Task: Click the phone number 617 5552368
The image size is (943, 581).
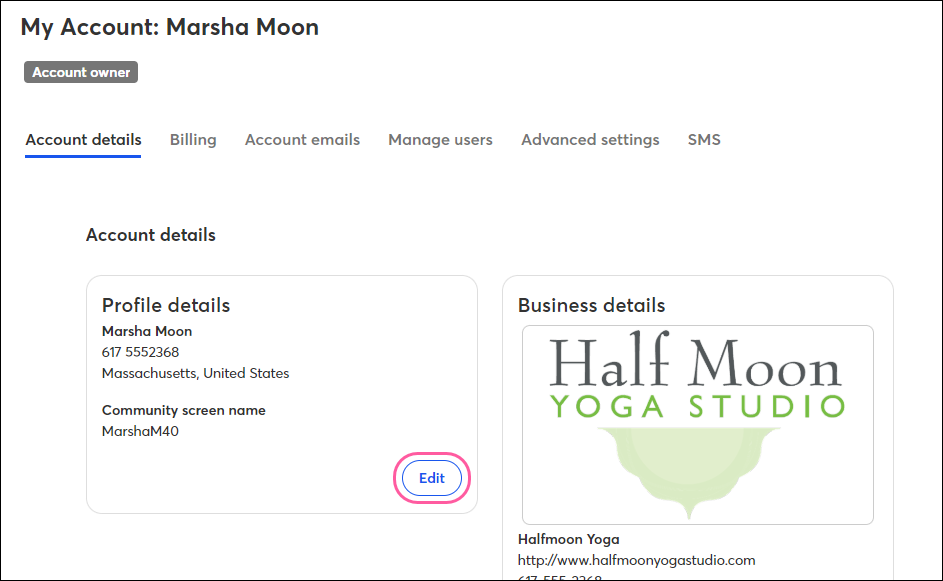Action: pyautogui.click(x=140, y=352)
